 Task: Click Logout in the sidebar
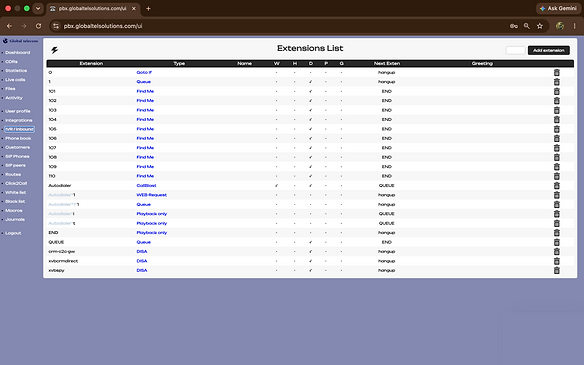(13, 233)
